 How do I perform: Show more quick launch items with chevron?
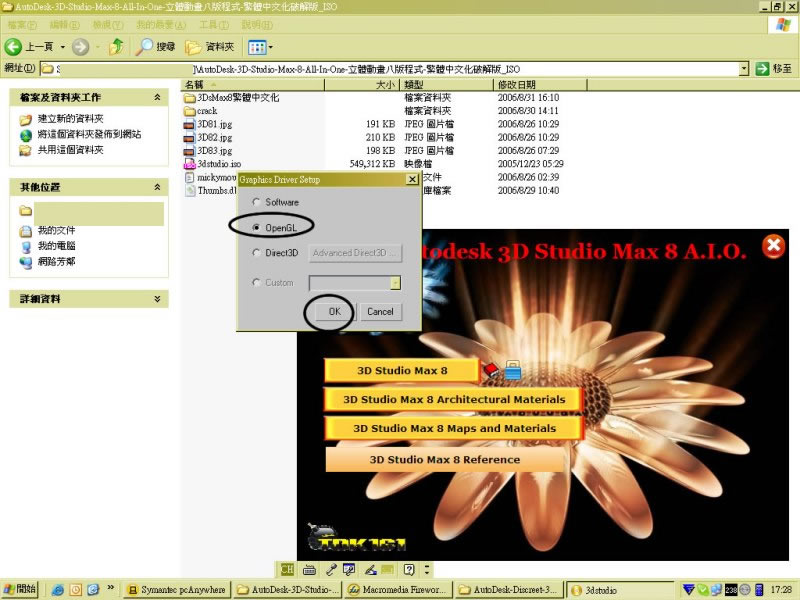pos(111,588)
